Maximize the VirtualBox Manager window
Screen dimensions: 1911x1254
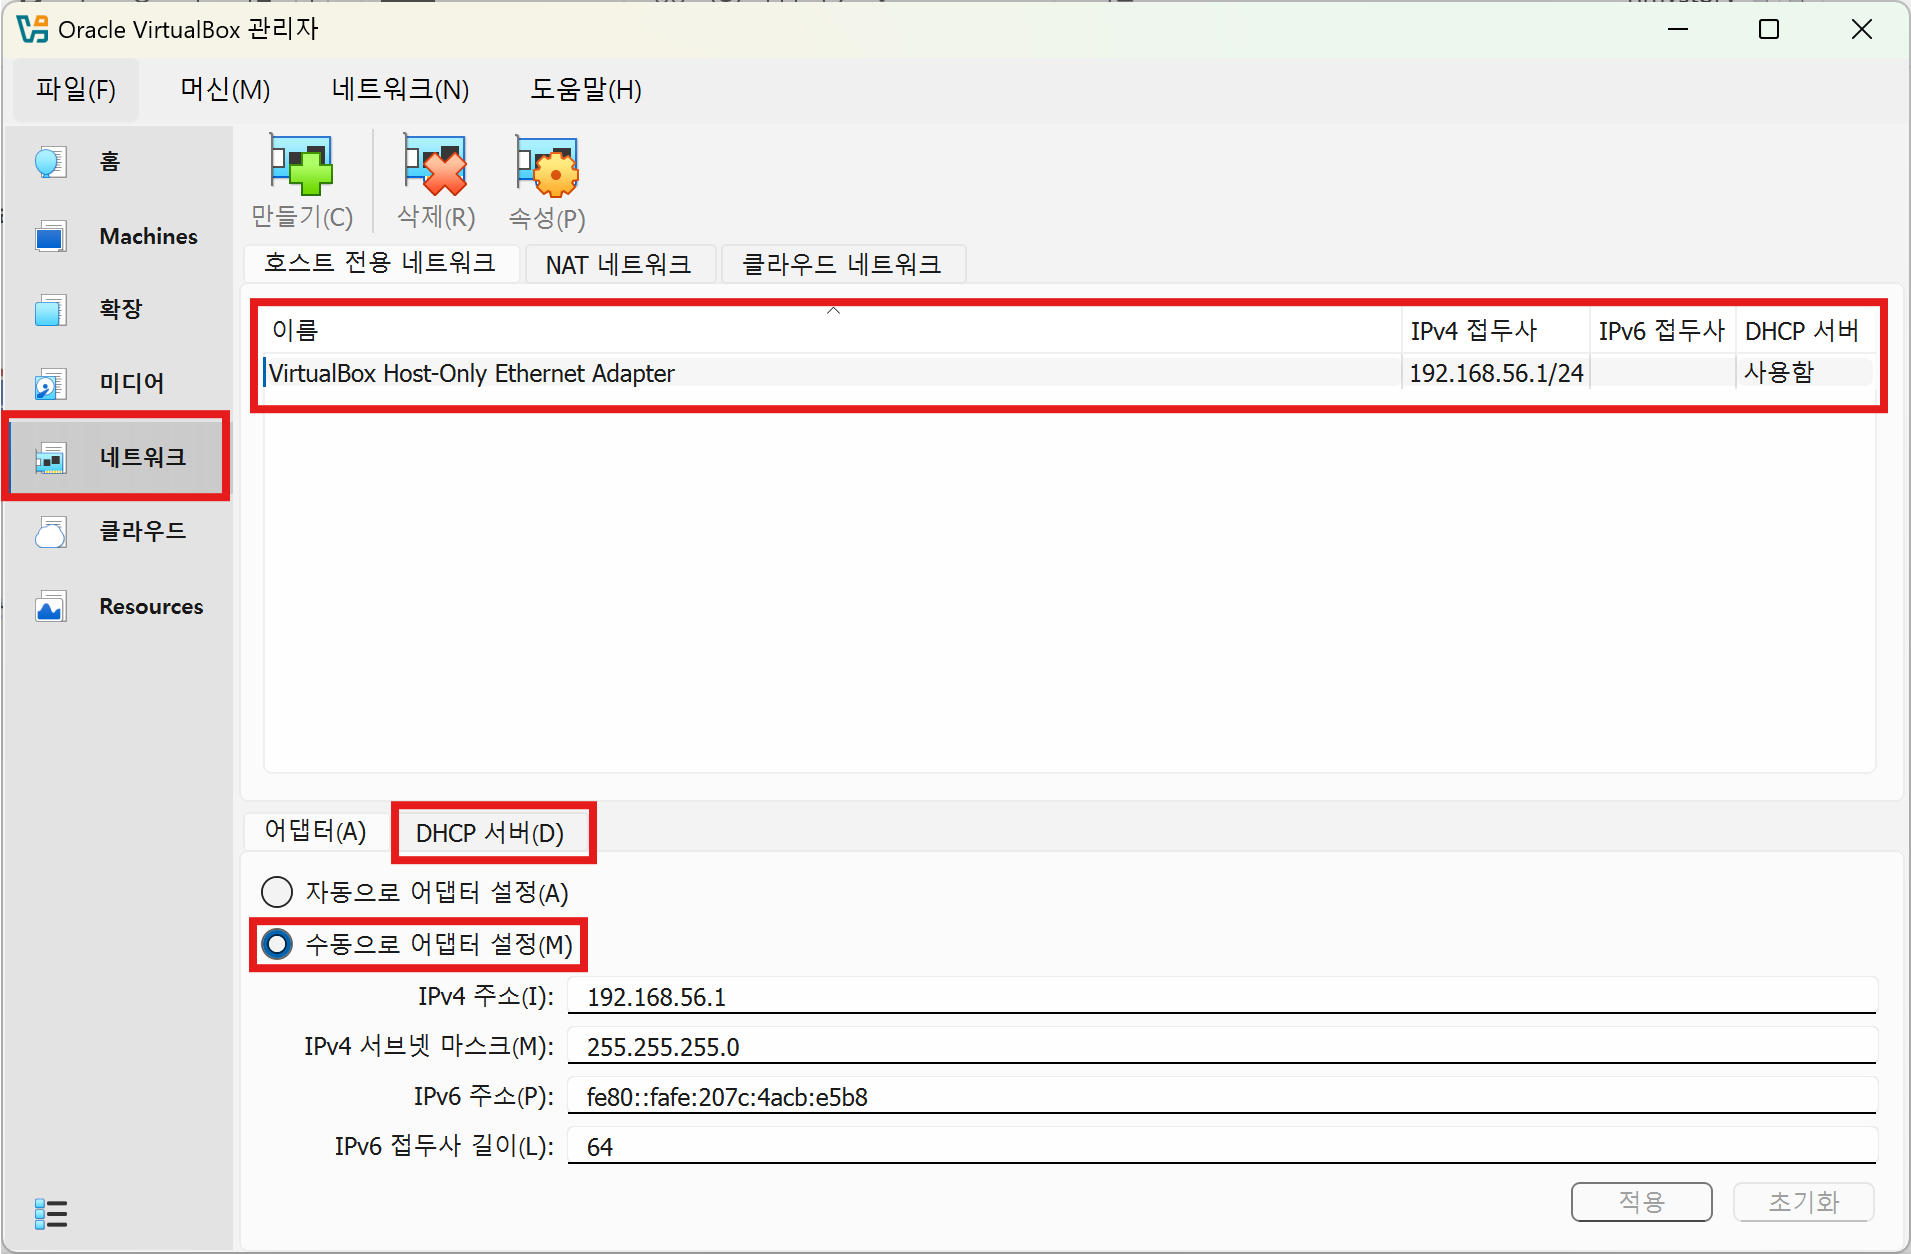coord(1769,29)
